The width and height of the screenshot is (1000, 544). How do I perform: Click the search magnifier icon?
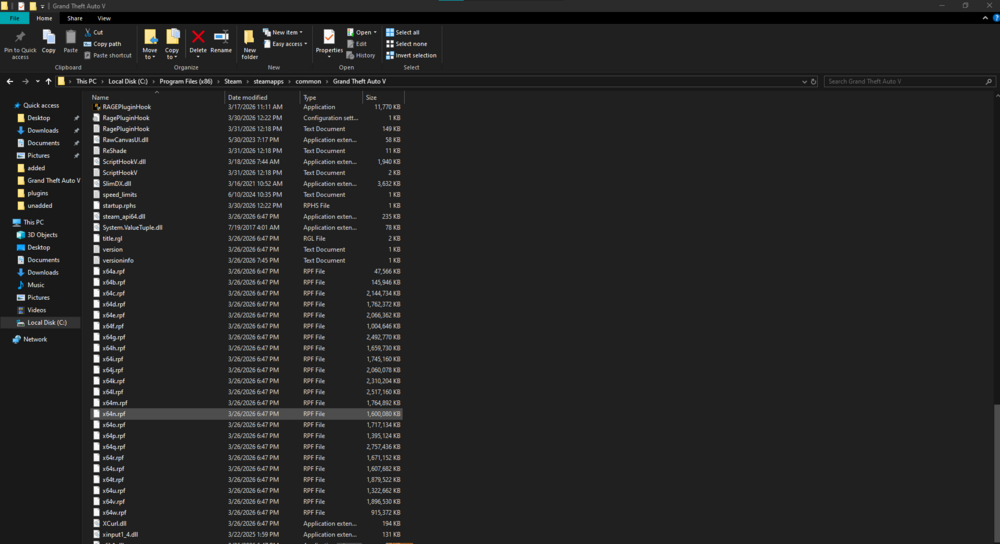tap(989, 82)
